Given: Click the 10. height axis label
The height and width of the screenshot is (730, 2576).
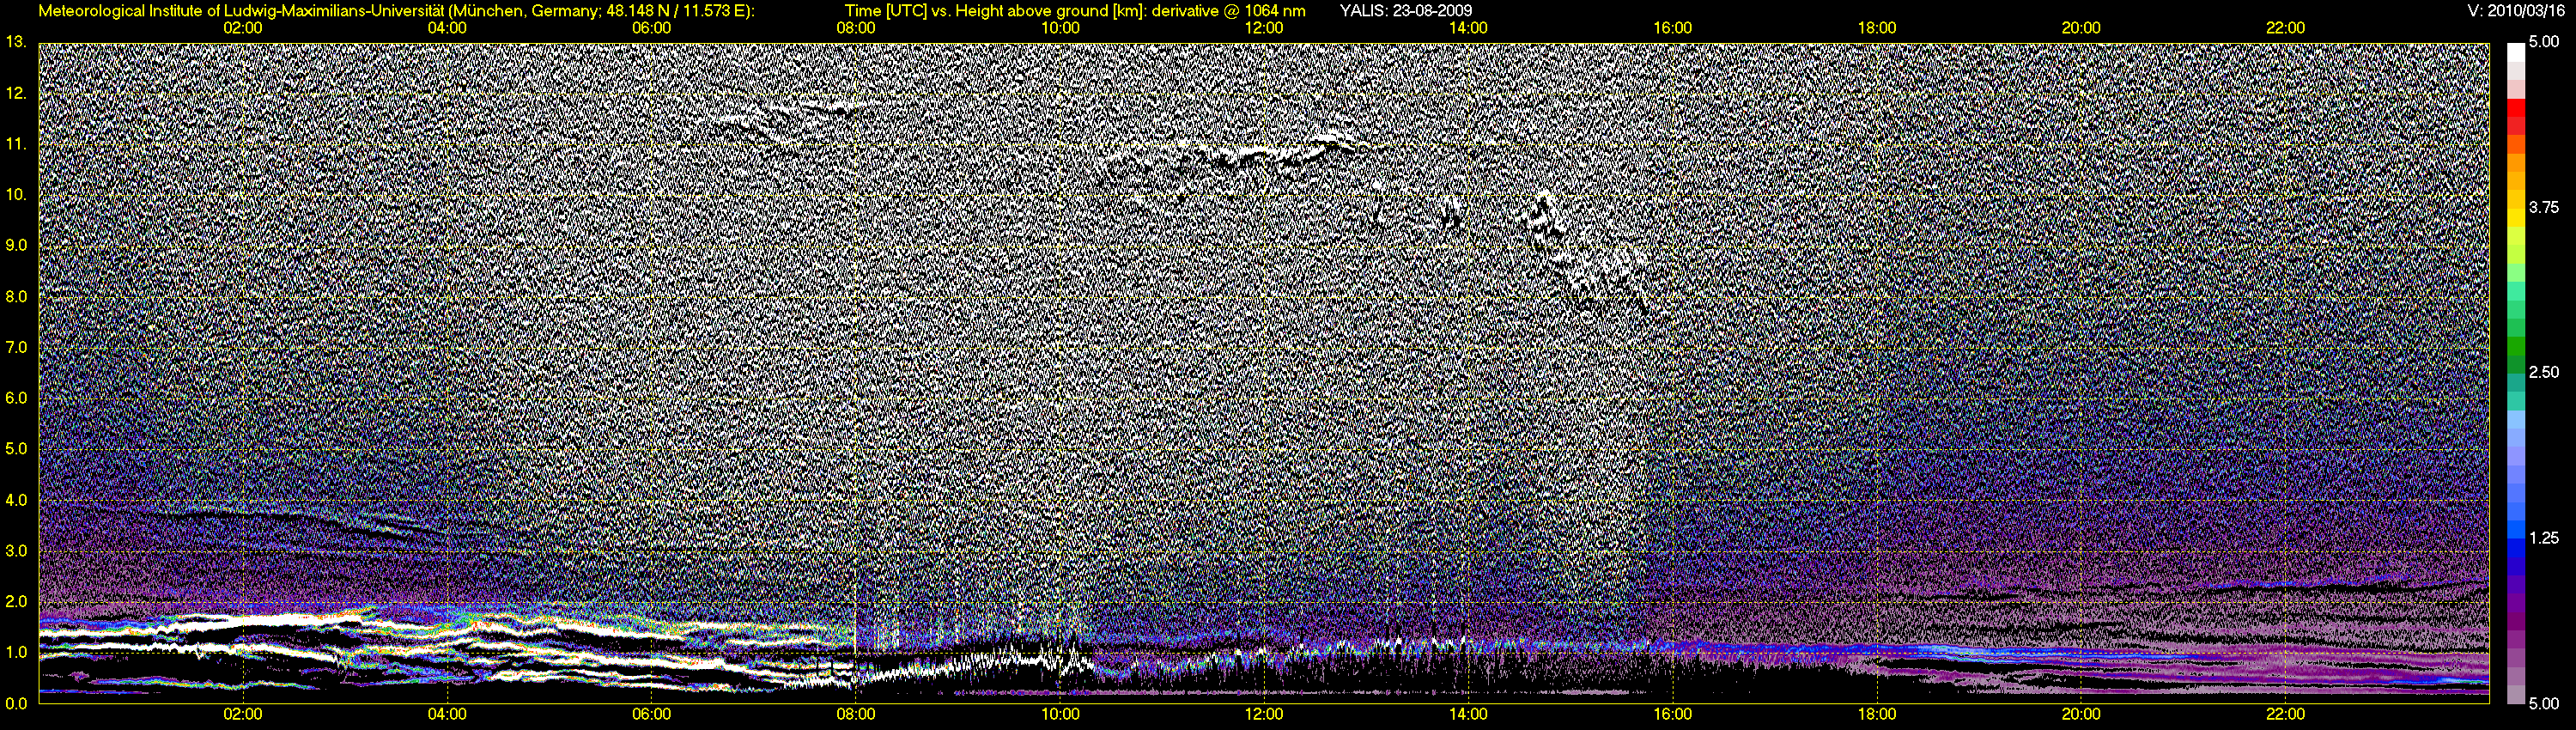Looking at the screenshot, I should click(16, 194).
